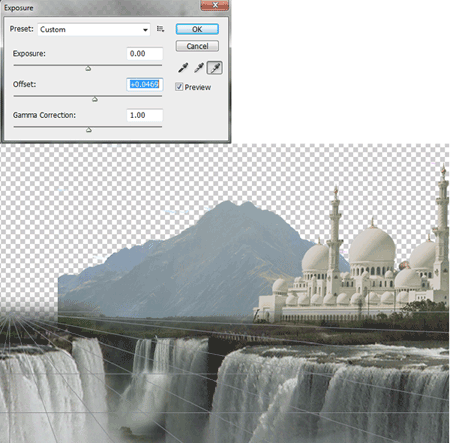Close the Exposure dialog window
The width and height of the screenshot is (450, 443).
click(x=215, y=5)
